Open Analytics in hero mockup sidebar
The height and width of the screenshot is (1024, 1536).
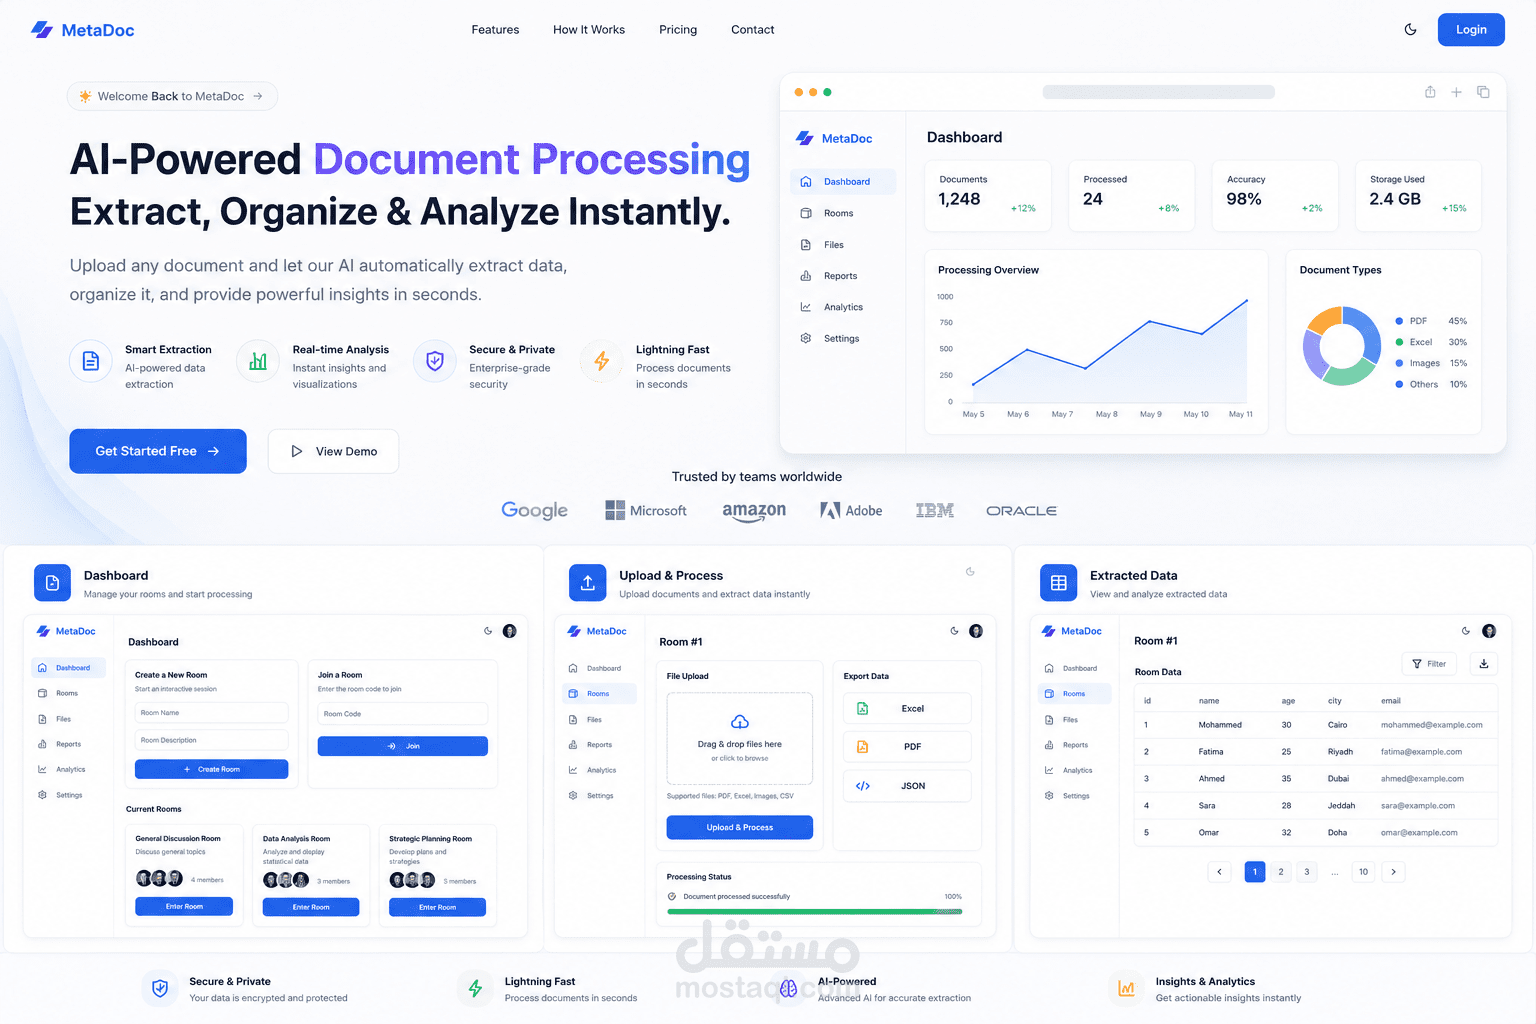pyautogui.click(x=843, y=307)
